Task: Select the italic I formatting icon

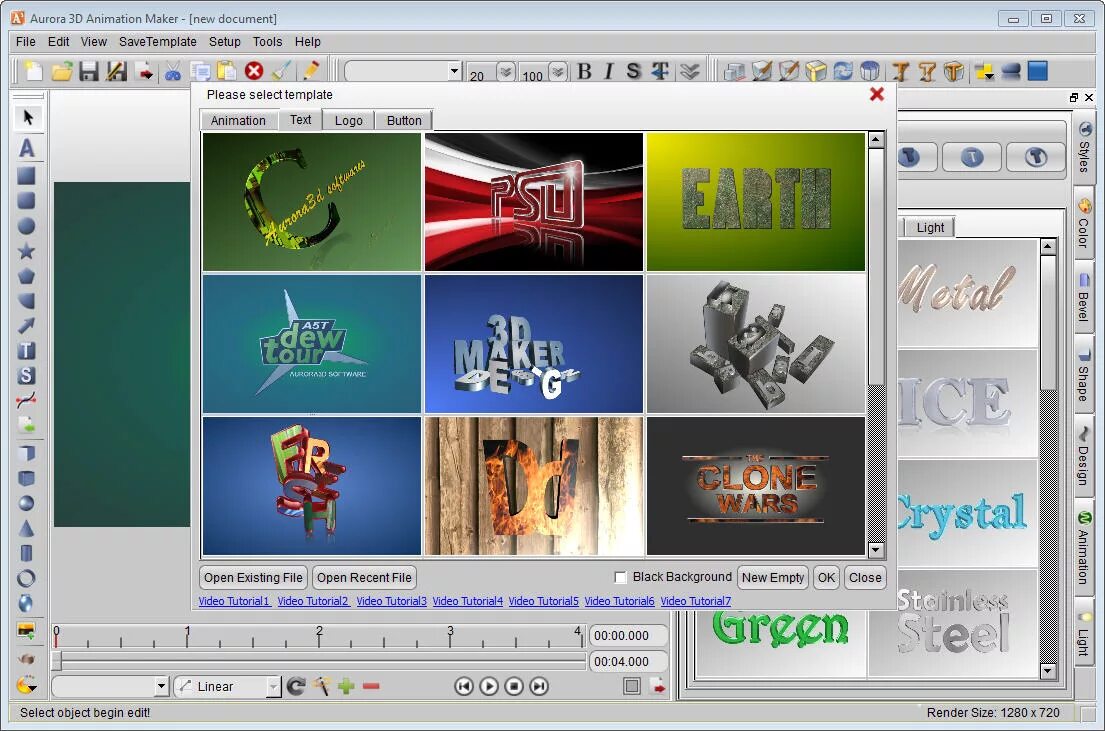Action: click(x=608, y=71)
